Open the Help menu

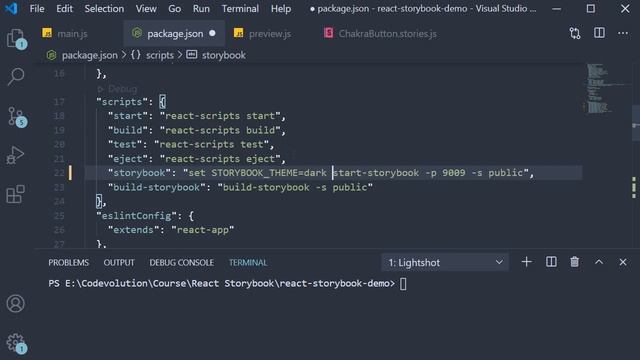tap(281, 9)
